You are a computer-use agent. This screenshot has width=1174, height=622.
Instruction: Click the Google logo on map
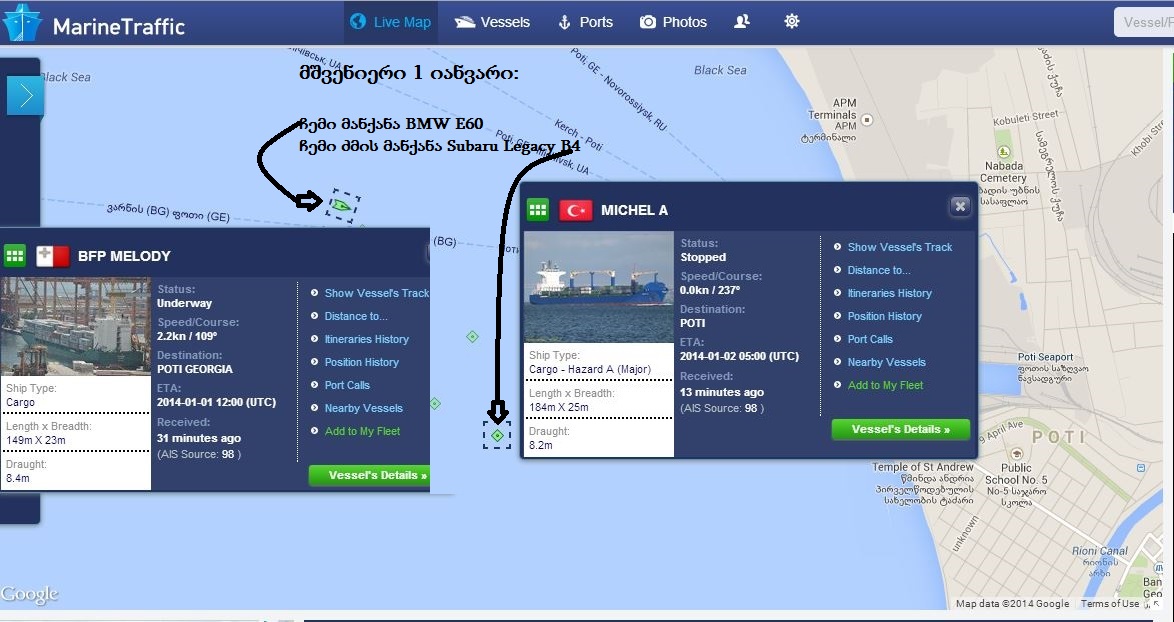pyautogui.click(x=29, y=594)
